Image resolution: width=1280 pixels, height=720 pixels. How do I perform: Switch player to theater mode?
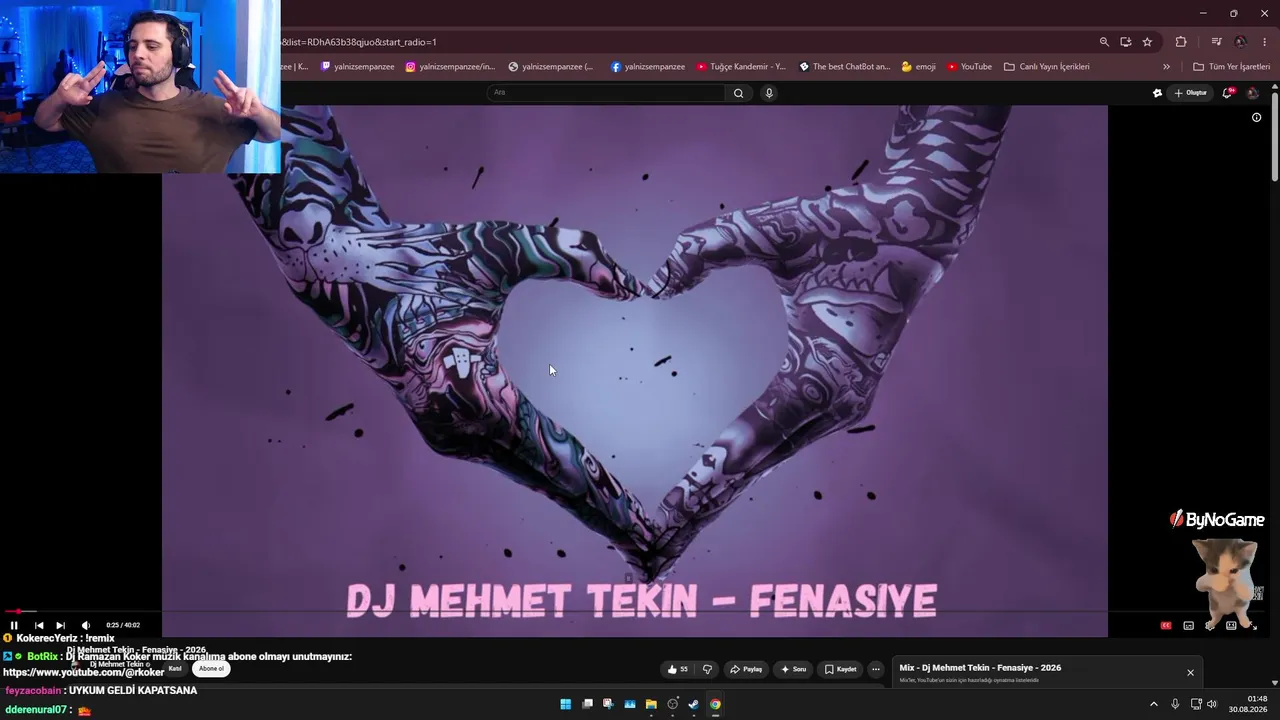point(1231,625)
